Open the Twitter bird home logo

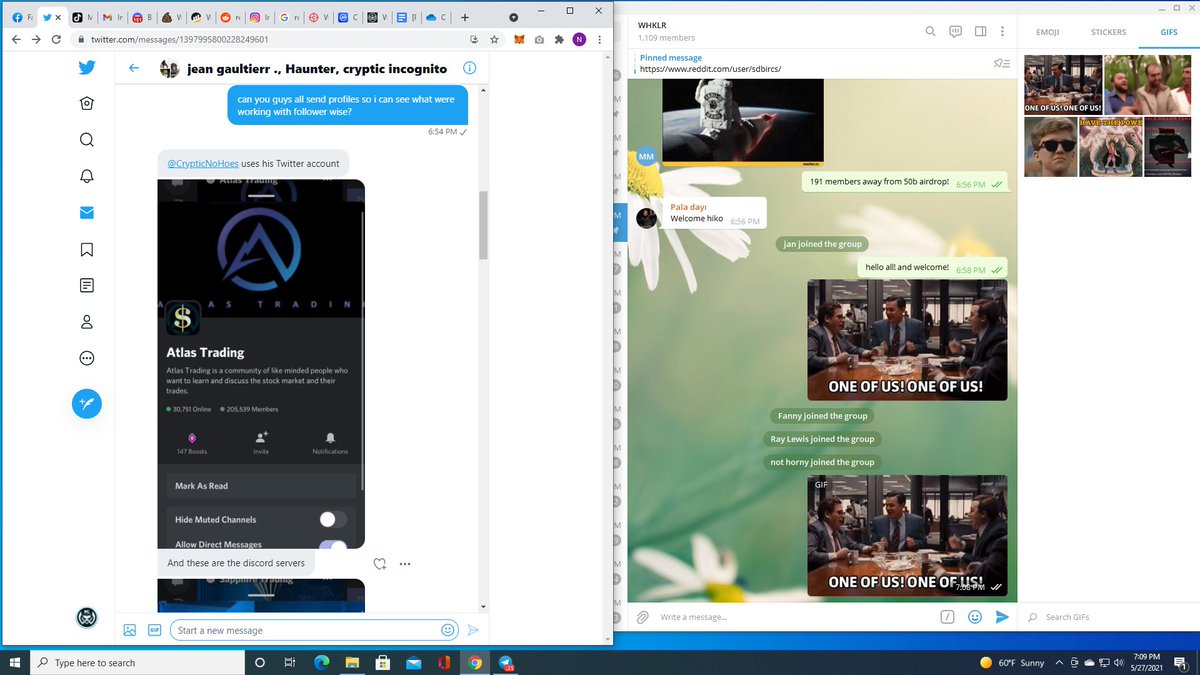(x=87, y=68)
